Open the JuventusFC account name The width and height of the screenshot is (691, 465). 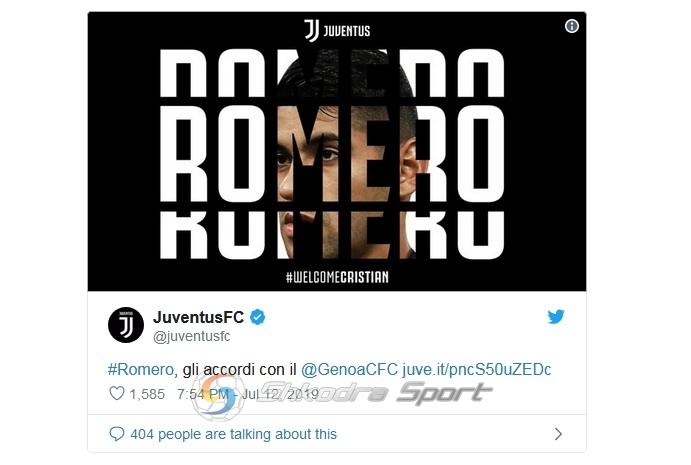tap(198, 317)
